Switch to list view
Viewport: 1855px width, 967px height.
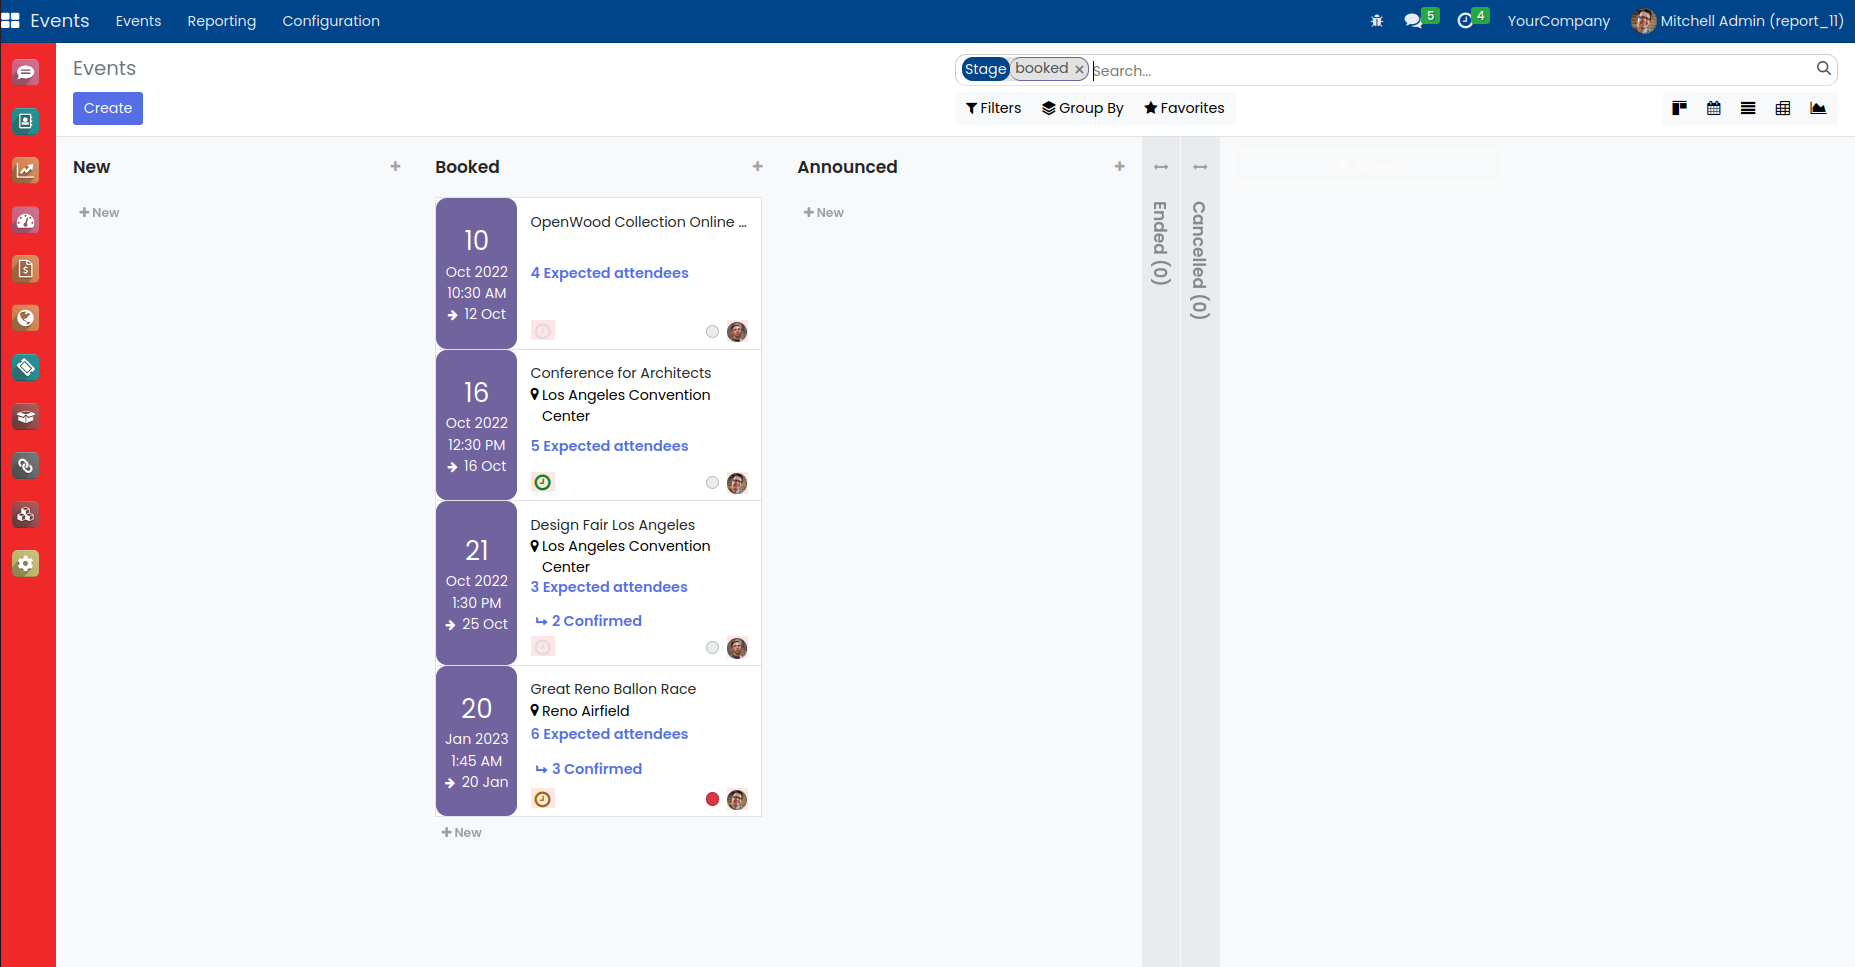(x=1748, y=108)
